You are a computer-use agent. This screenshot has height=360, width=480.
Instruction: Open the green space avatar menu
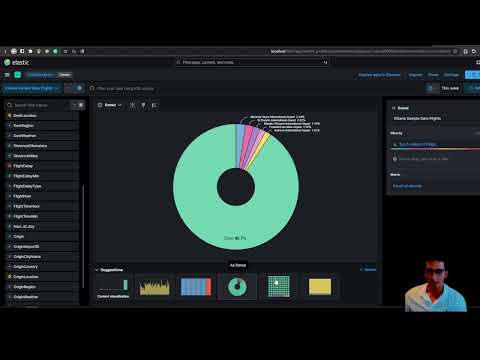pos(18,75)
